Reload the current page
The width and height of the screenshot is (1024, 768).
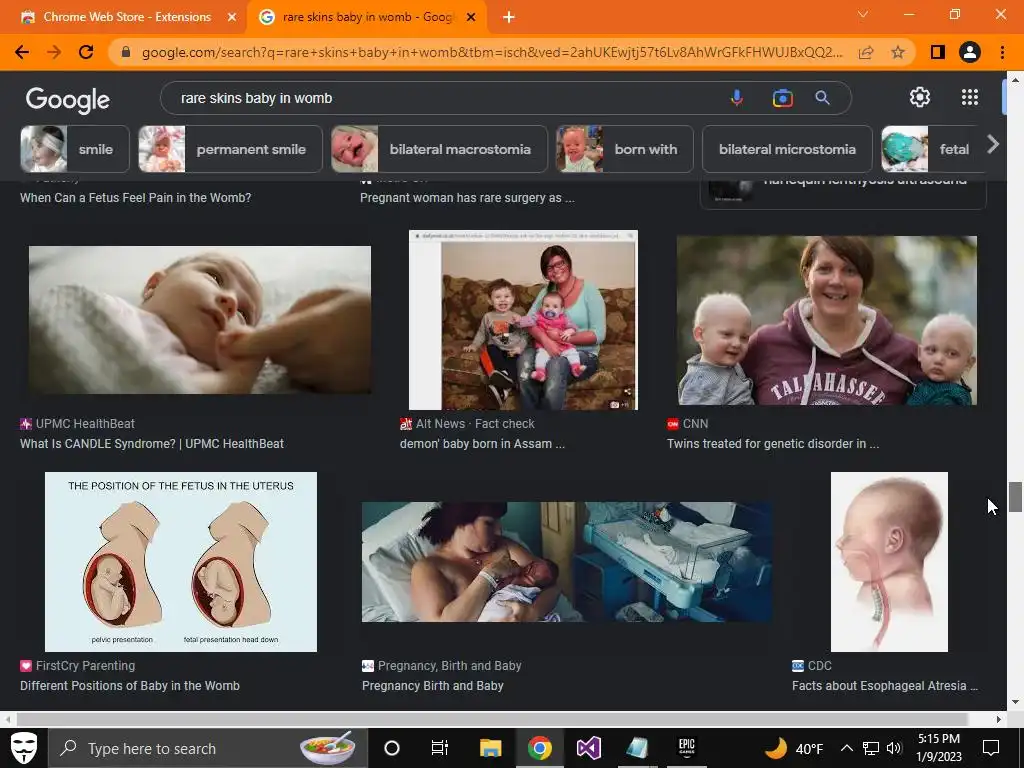click(86, 52)
